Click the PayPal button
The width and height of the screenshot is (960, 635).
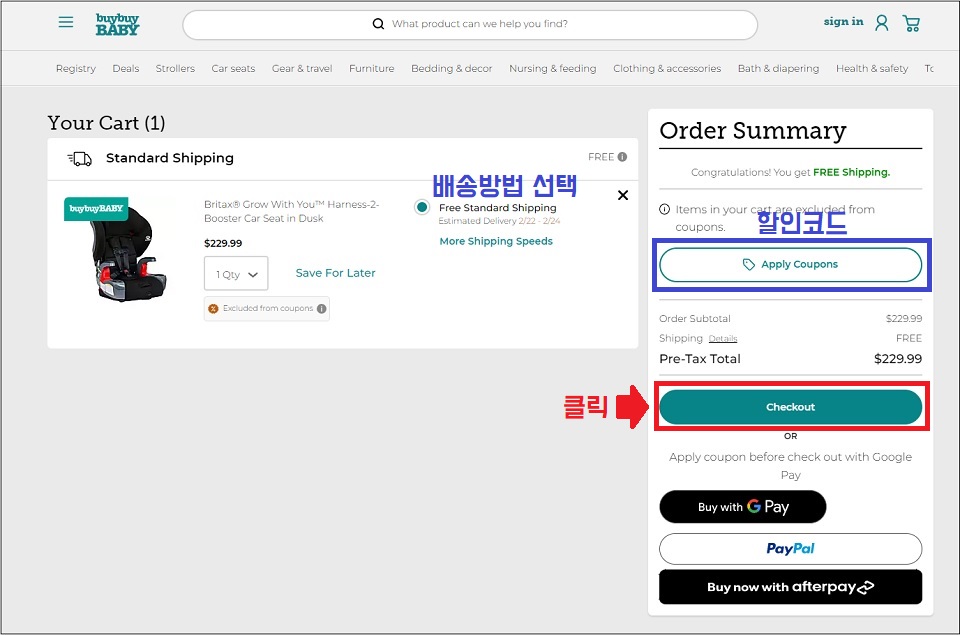(x=790, y=549)
